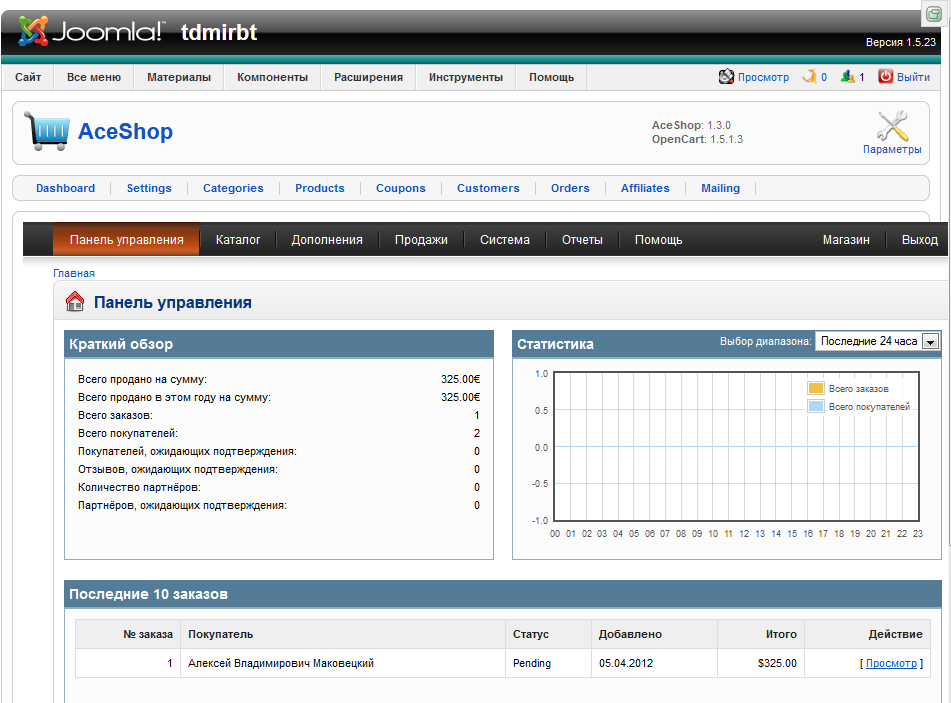Click the AceShop title text

click(126, 131)
